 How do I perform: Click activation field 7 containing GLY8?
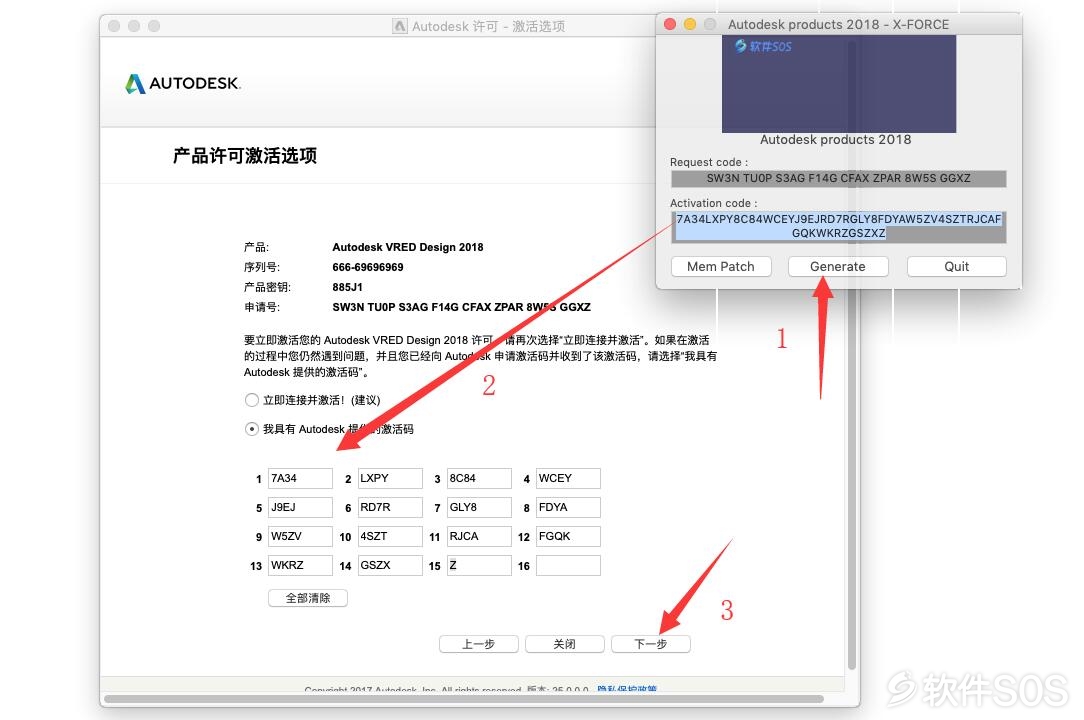[x=479, y=507]
